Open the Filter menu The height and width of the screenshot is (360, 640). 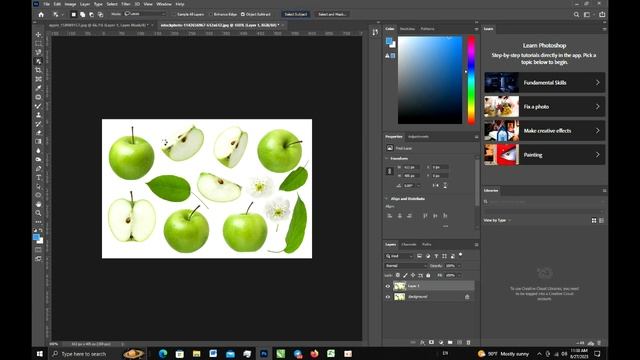click(125, 4)
